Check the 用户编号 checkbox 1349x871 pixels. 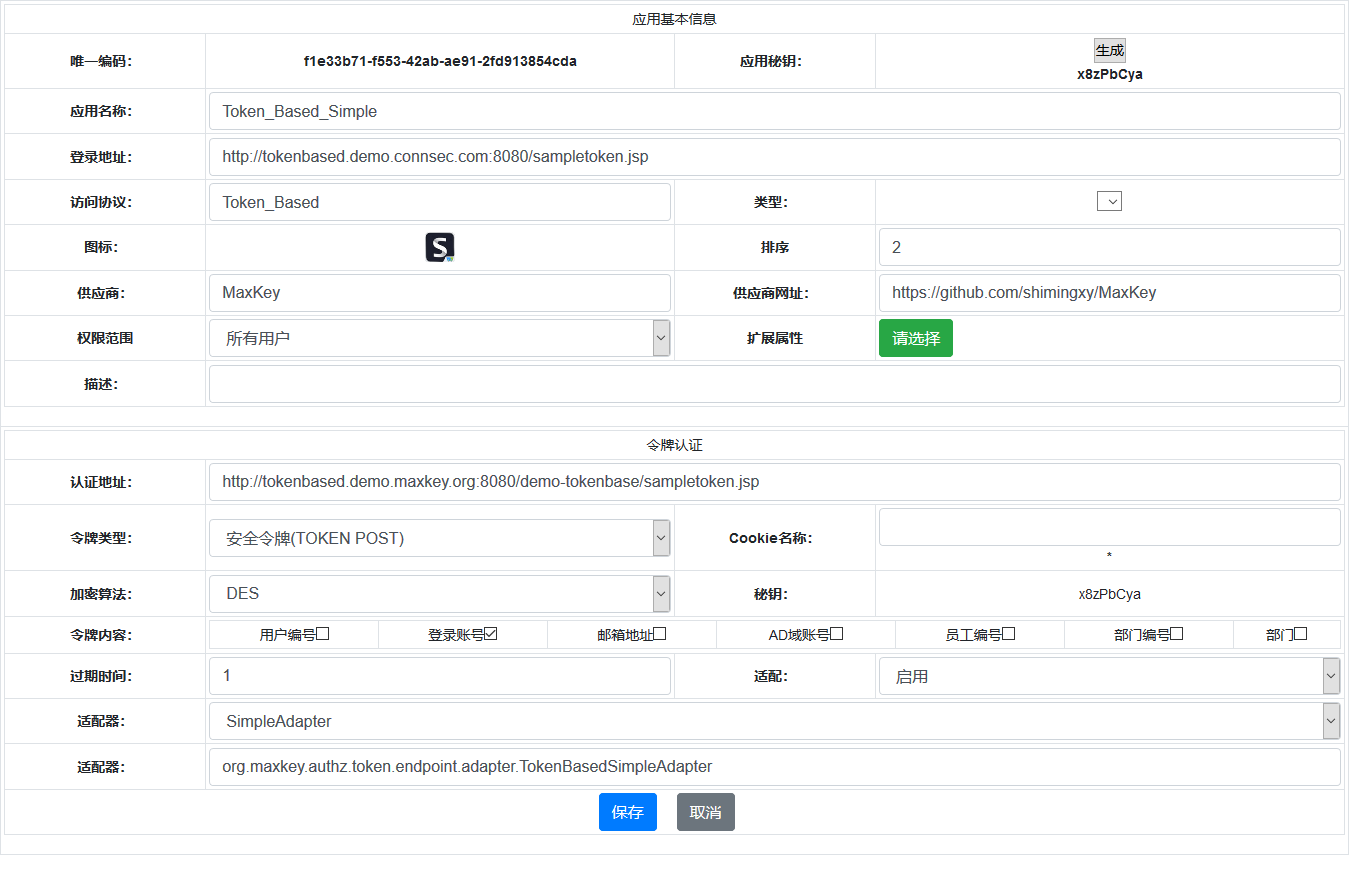323,634
